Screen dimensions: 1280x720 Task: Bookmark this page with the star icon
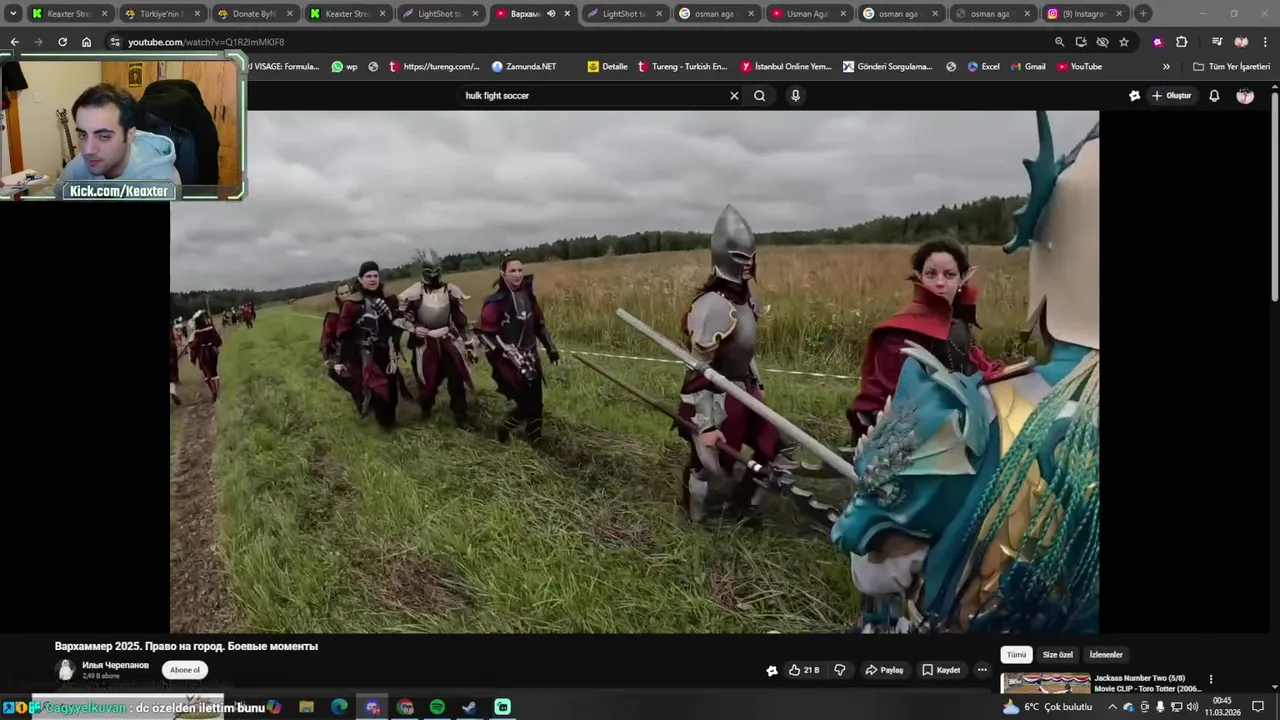[x=1124, y=42]
